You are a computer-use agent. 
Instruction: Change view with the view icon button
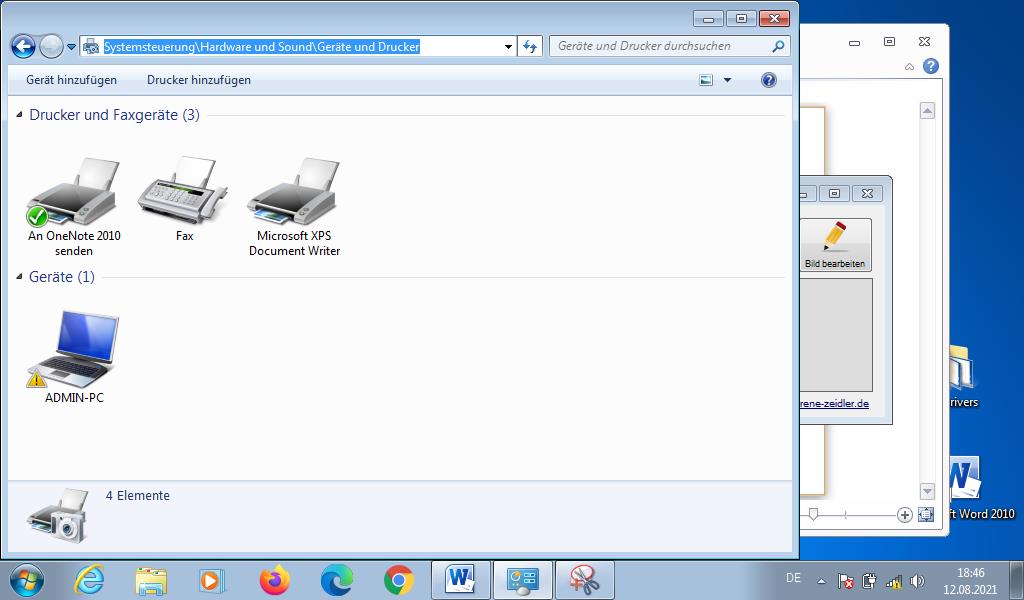click(x=706, y=80)
